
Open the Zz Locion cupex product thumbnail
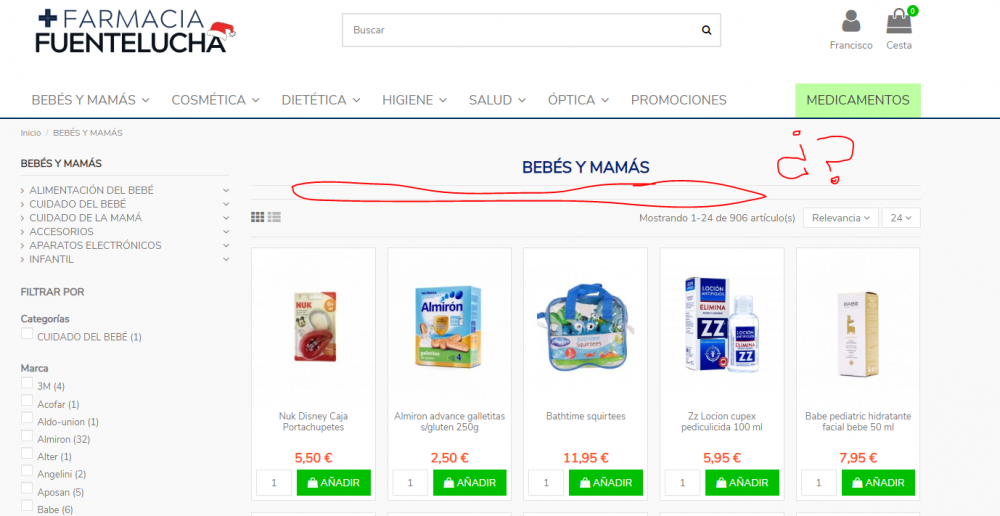[721, 324]
